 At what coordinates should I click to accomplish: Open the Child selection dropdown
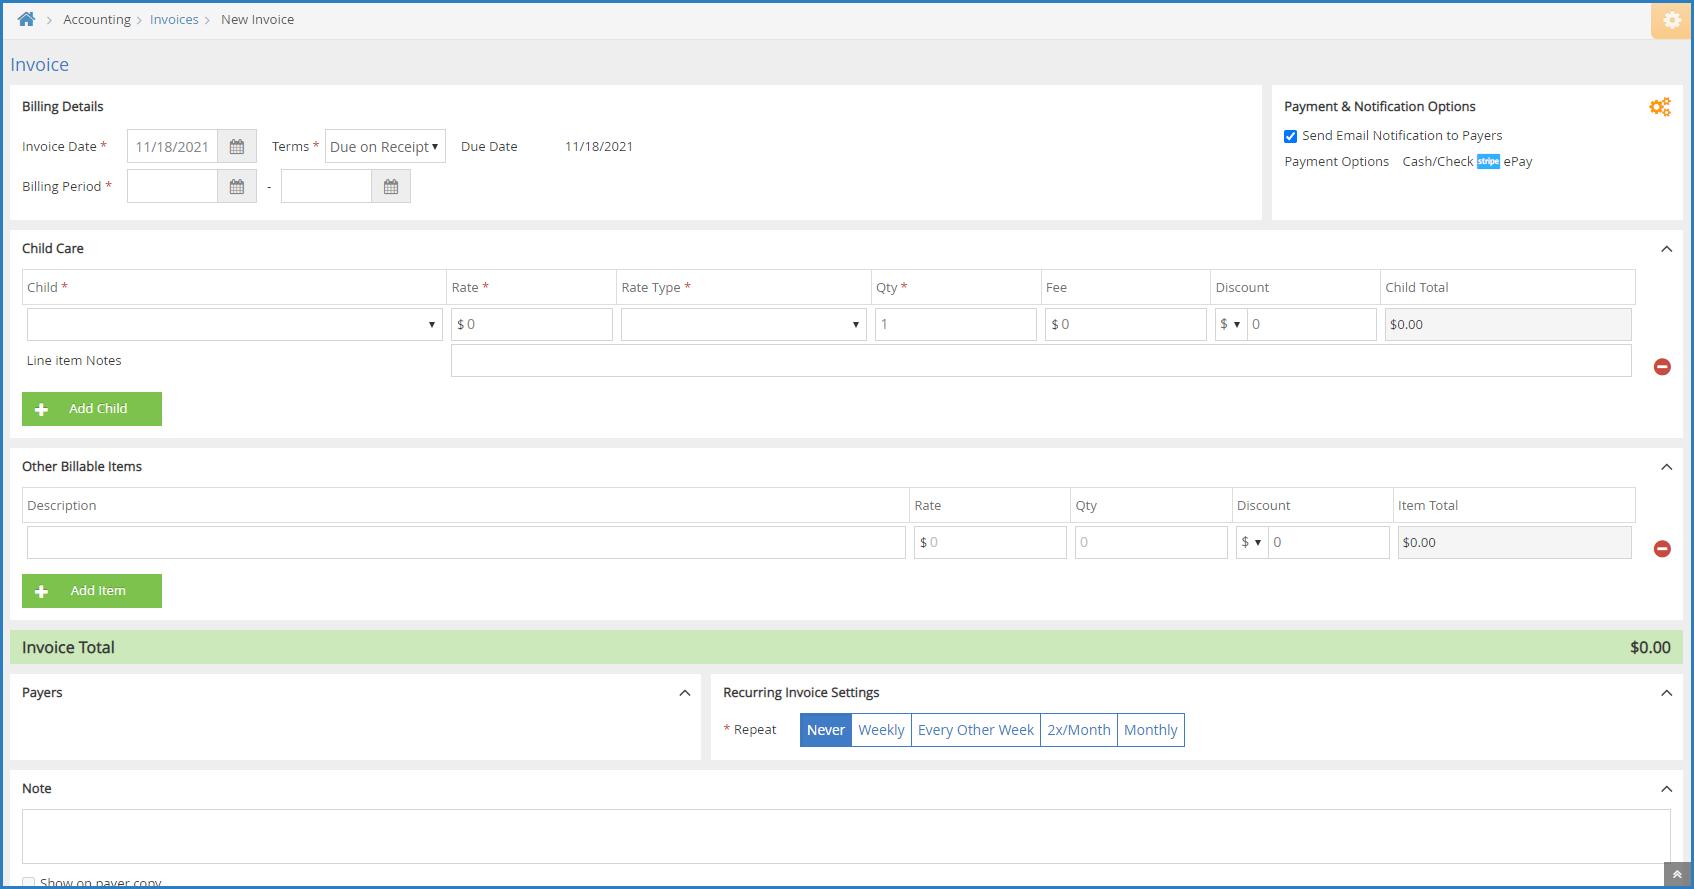tap(234, 325)
